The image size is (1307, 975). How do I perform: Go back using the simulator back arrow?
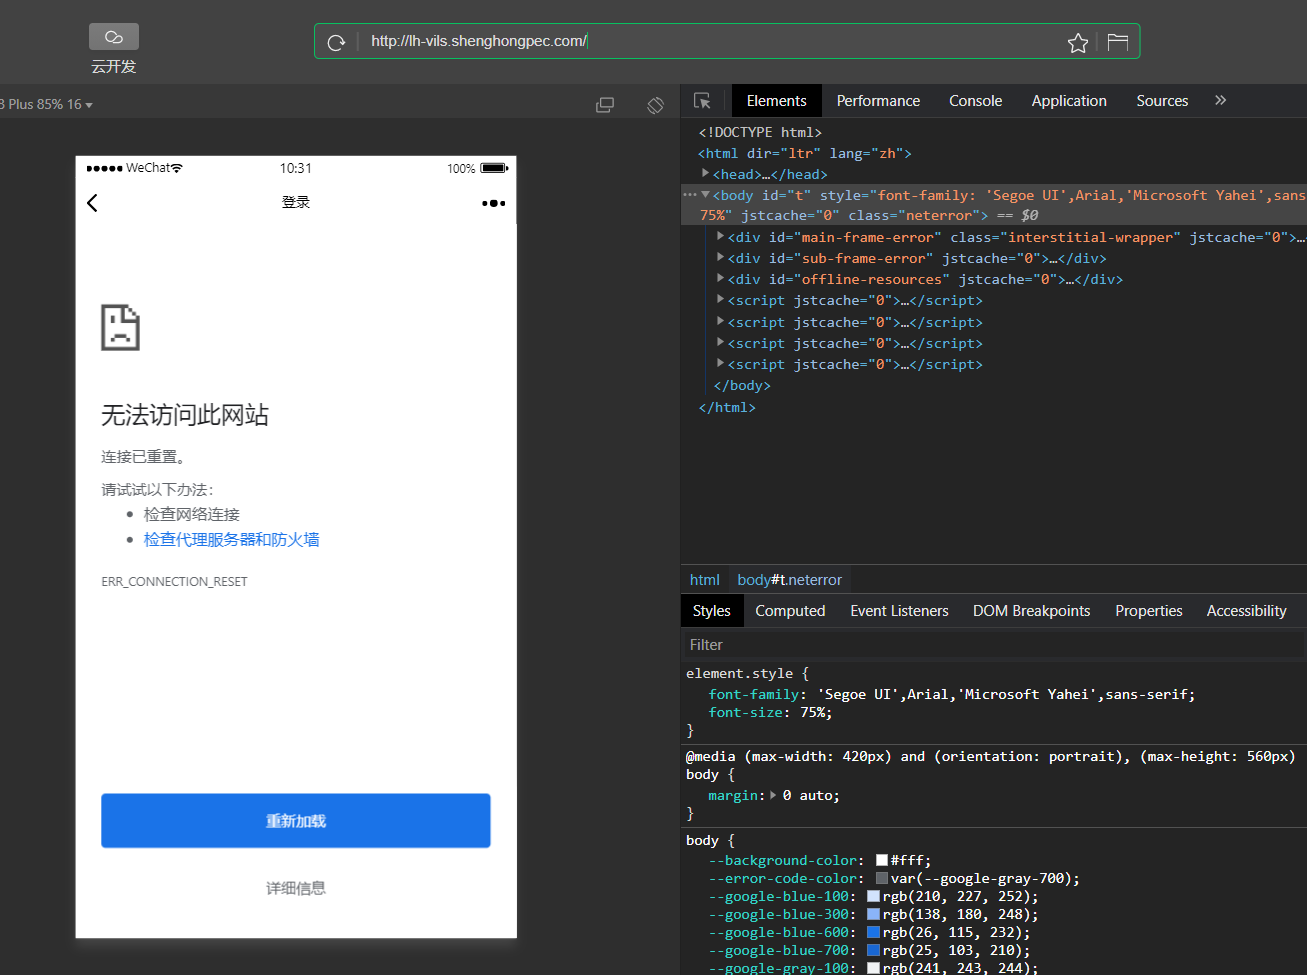click(93, 203)
